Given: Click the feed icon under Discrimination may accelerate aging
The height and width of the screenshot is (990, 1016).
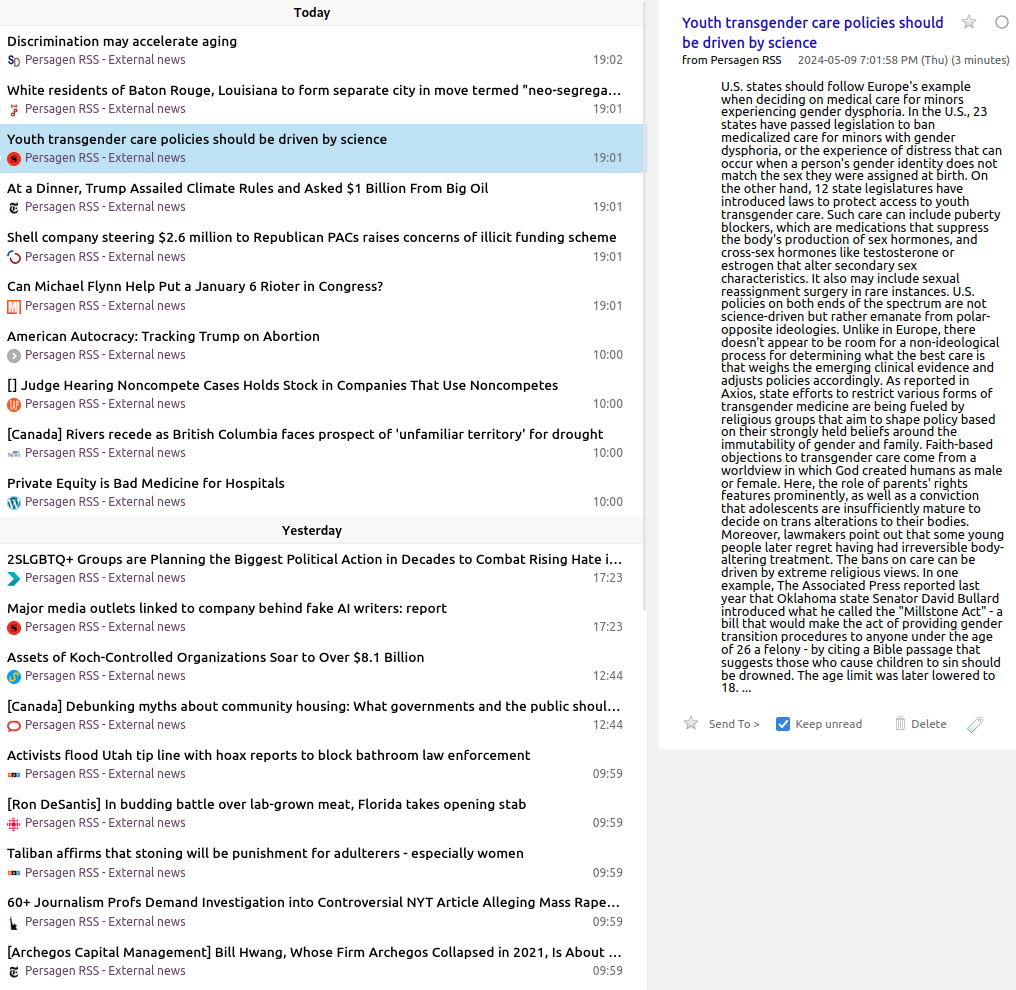Looking at the screenshot, I should pos(14,61).
